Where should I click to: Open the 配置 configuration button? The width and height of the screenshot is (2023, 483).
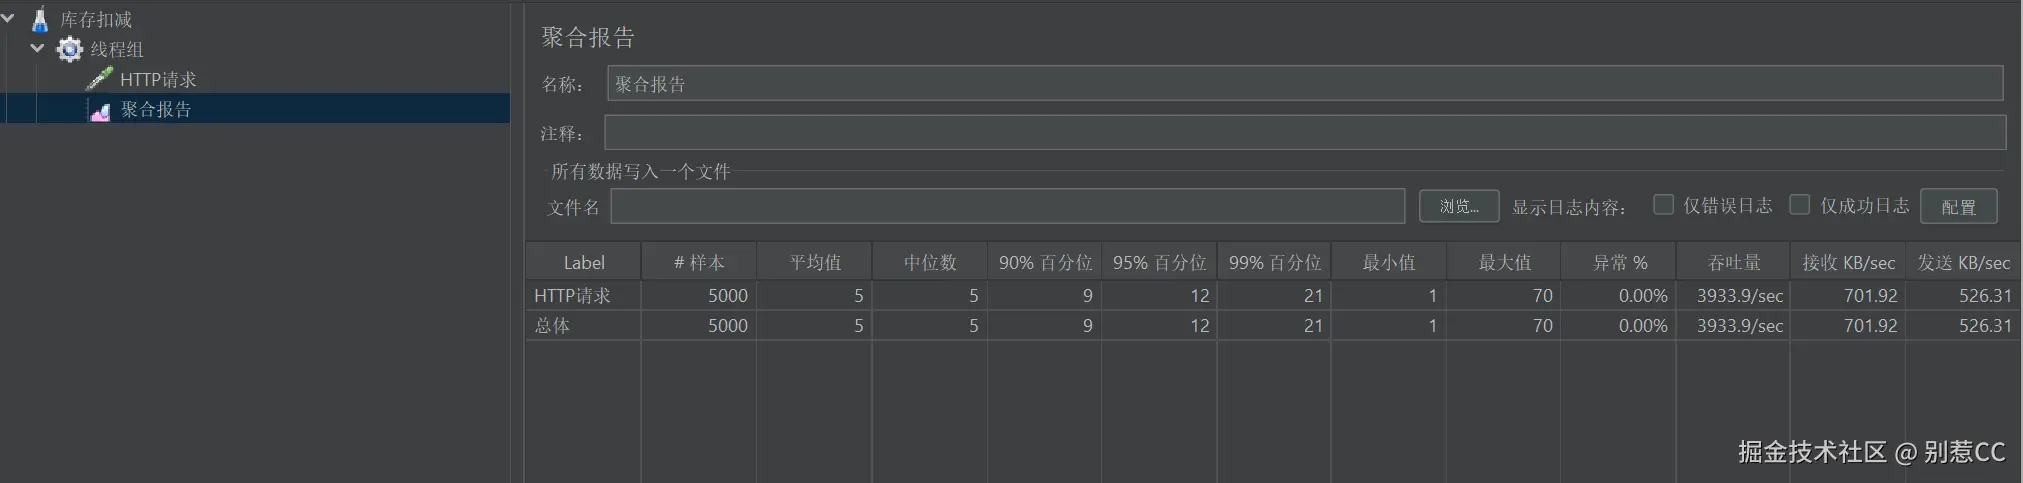(x=1958, y=207)
